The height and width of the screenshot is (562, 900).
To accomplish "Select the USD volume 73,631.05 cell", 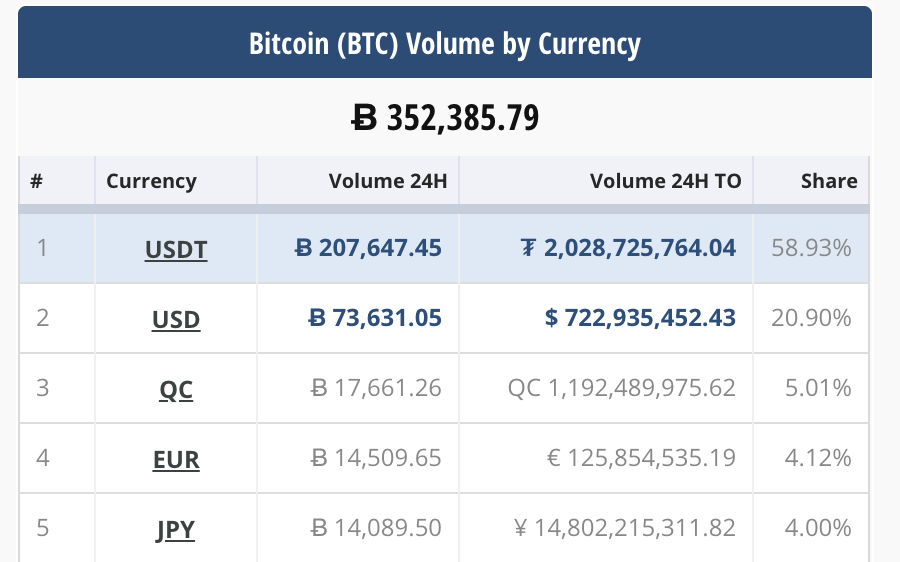I will 374,318.
